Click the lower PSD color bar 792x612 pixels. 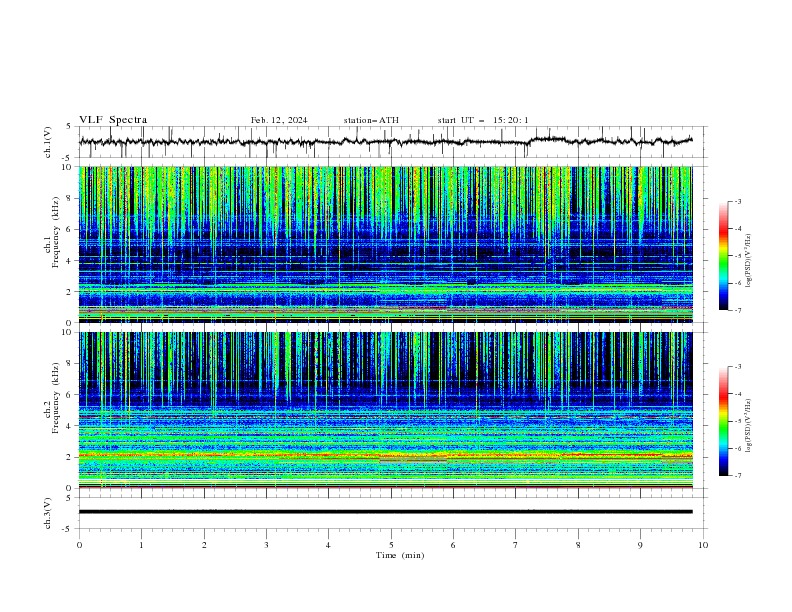(723, 421)
